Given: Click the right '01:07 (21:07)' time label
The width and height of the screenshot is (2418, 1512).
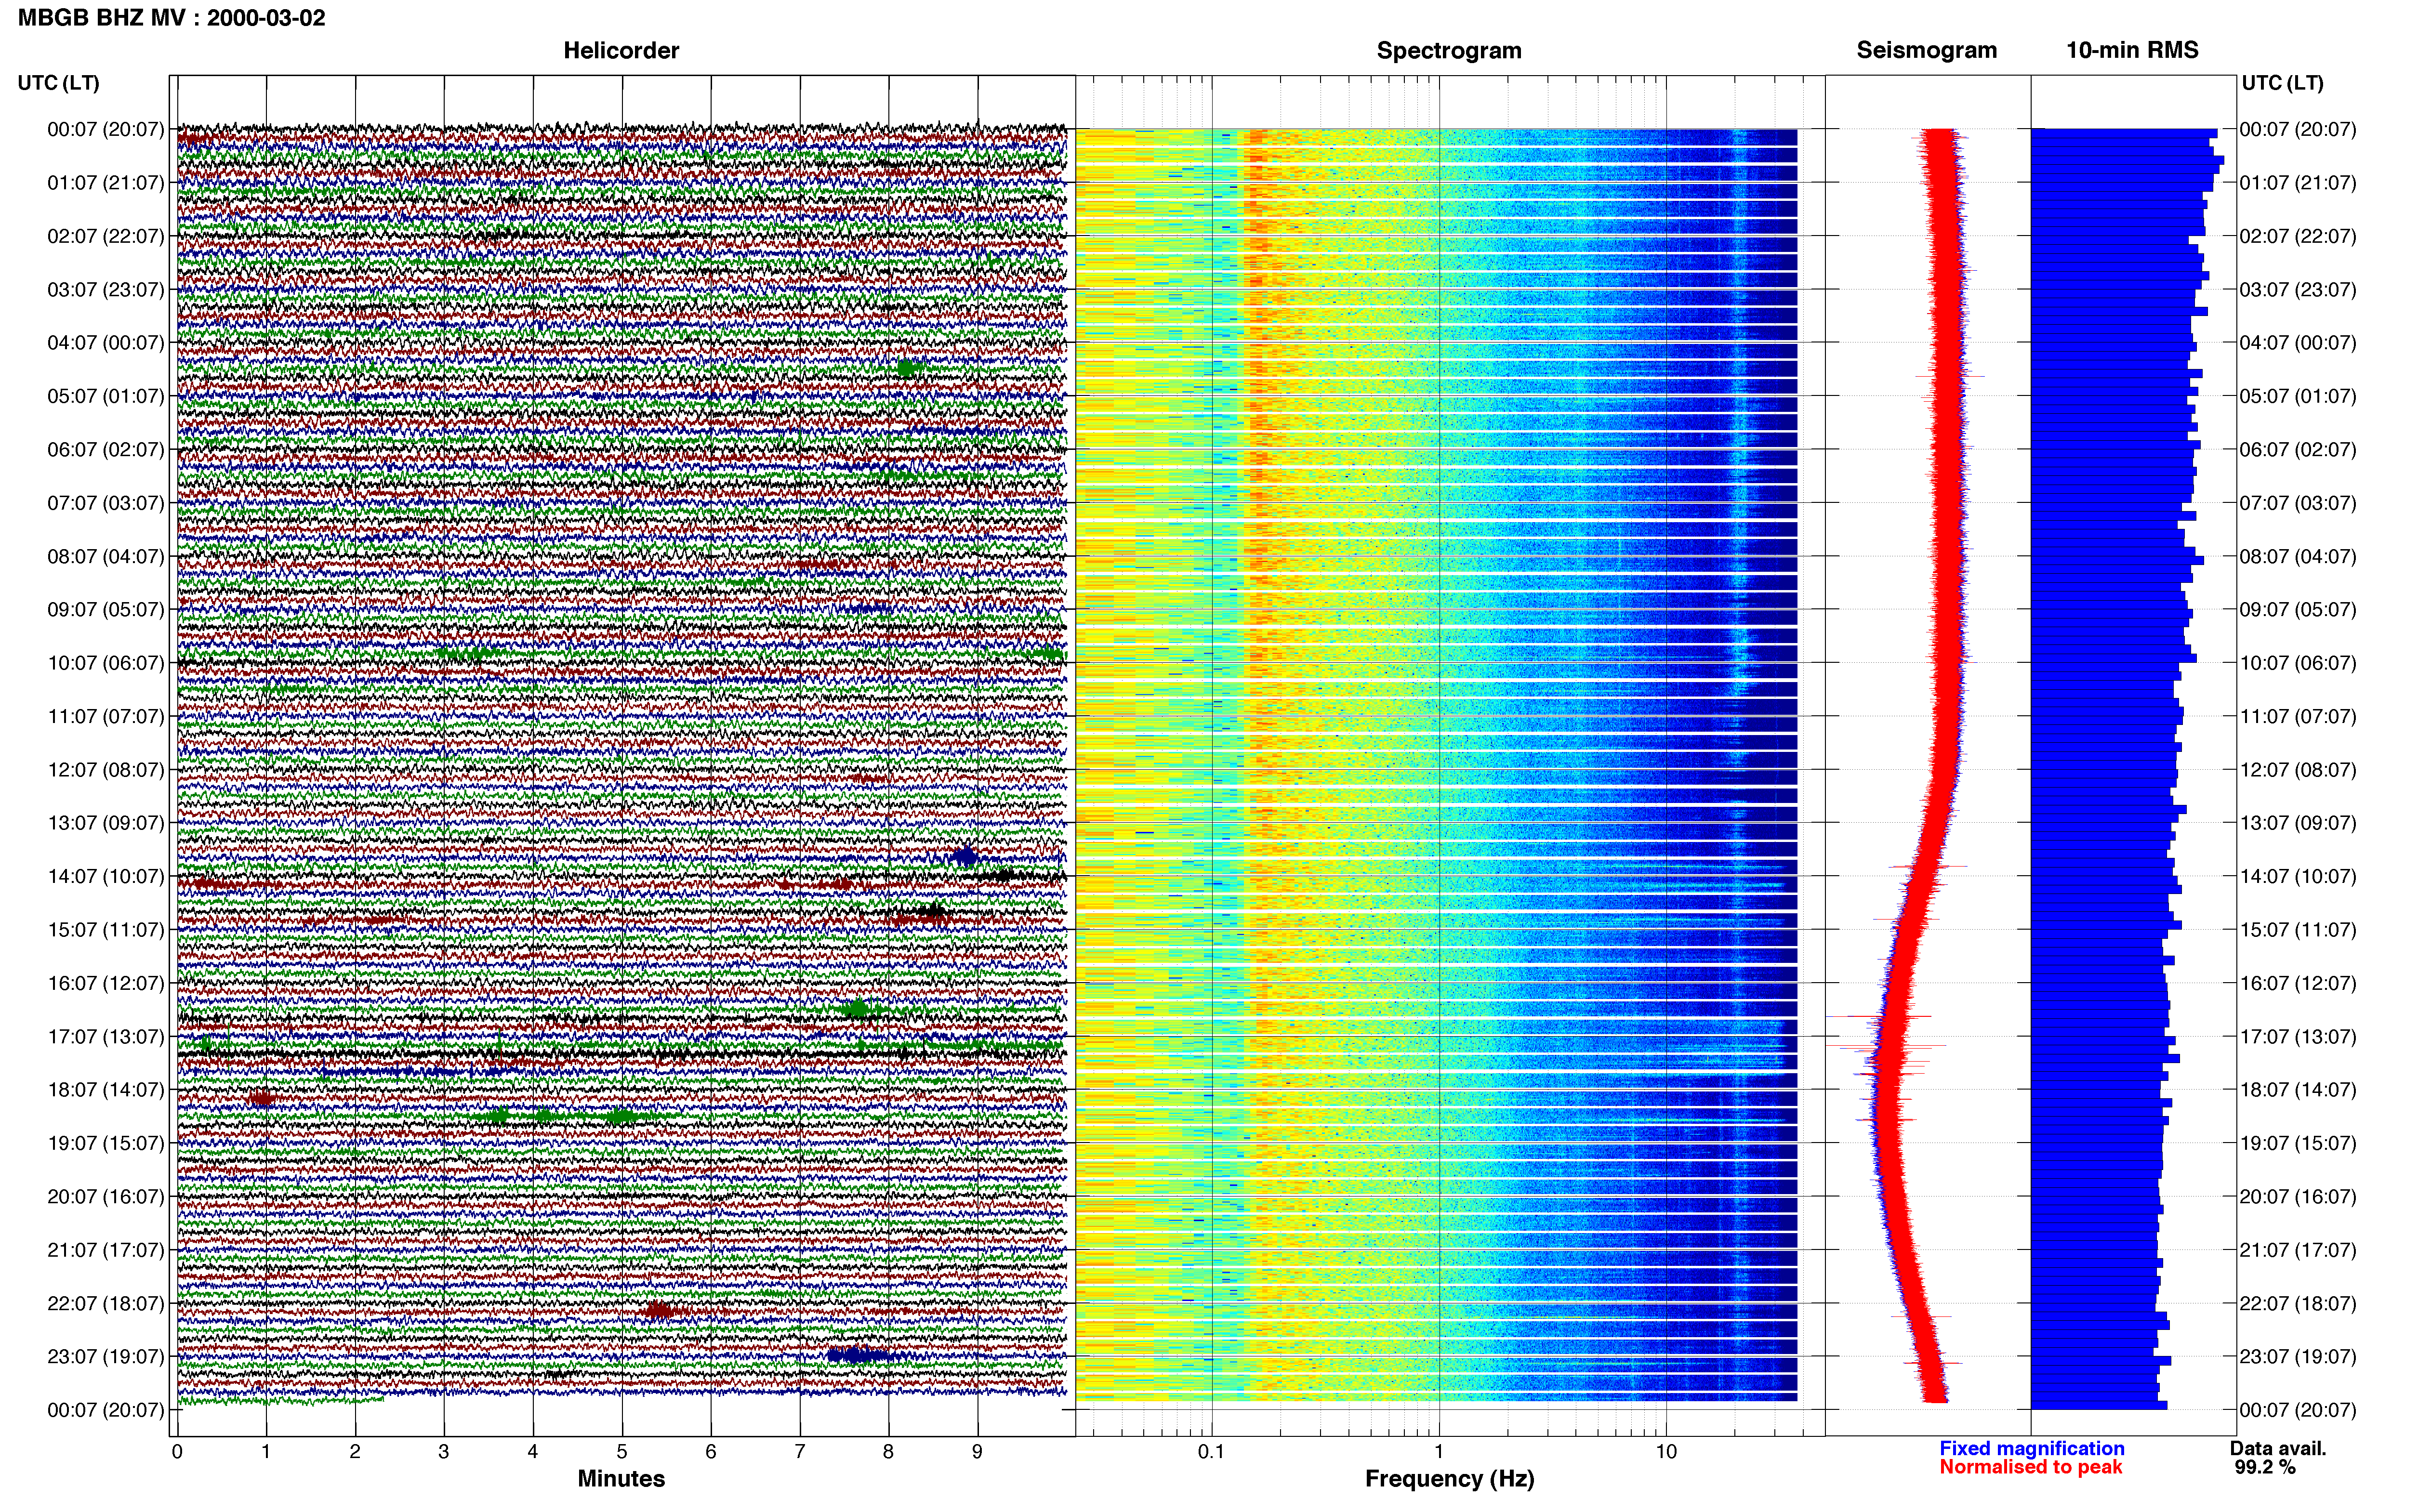Looking at the screenshot, I should [2298, 183].
